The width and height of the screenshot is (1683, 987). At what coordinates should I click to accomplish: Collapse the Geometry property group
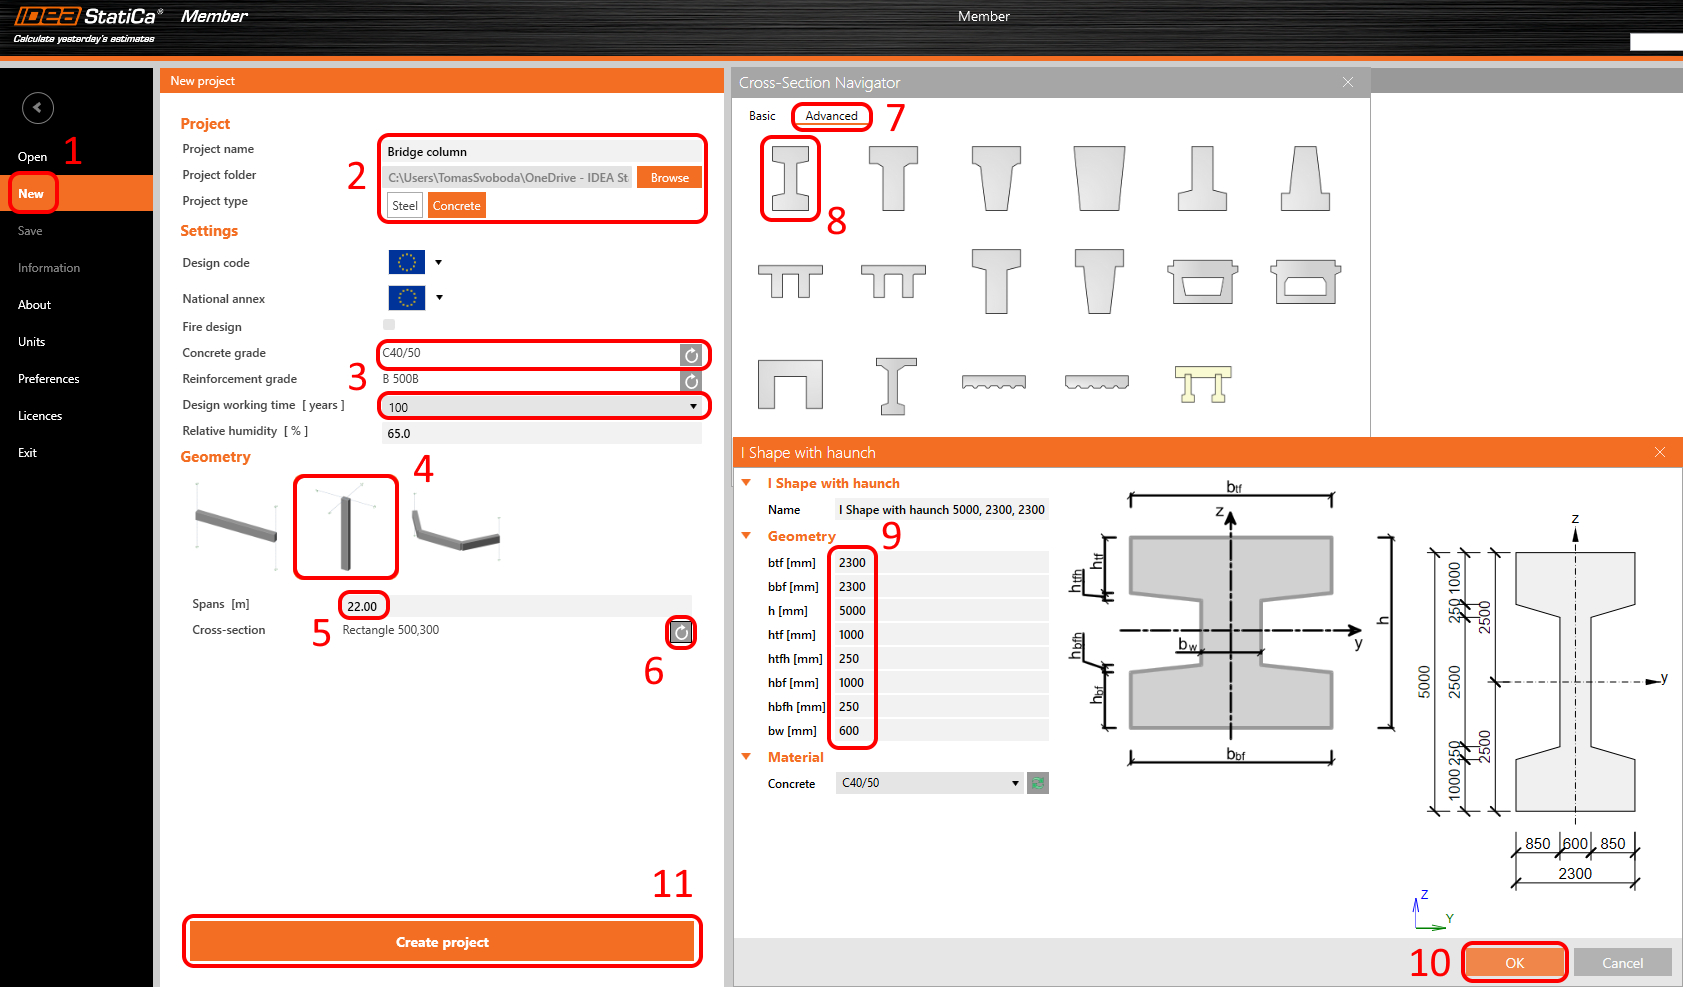click(746, 536)
